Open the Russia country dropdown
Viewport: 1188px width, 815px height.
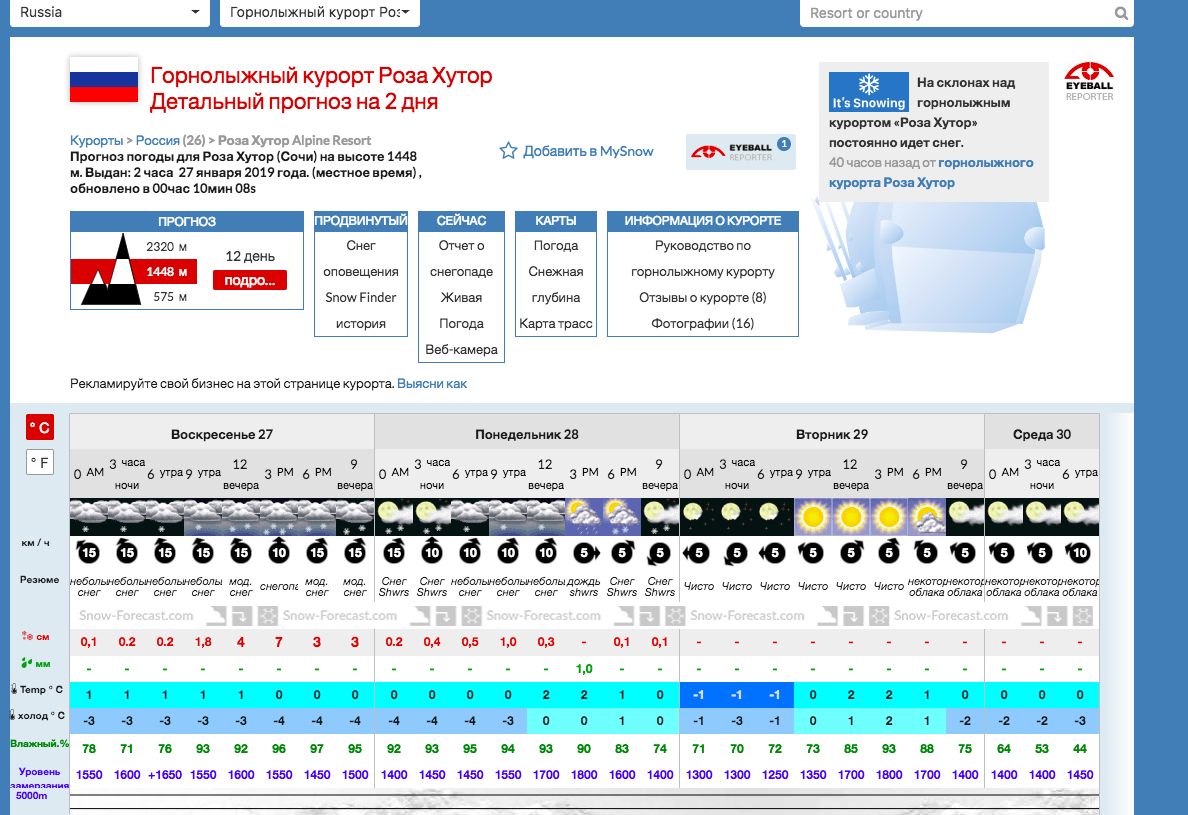(110, 13)
